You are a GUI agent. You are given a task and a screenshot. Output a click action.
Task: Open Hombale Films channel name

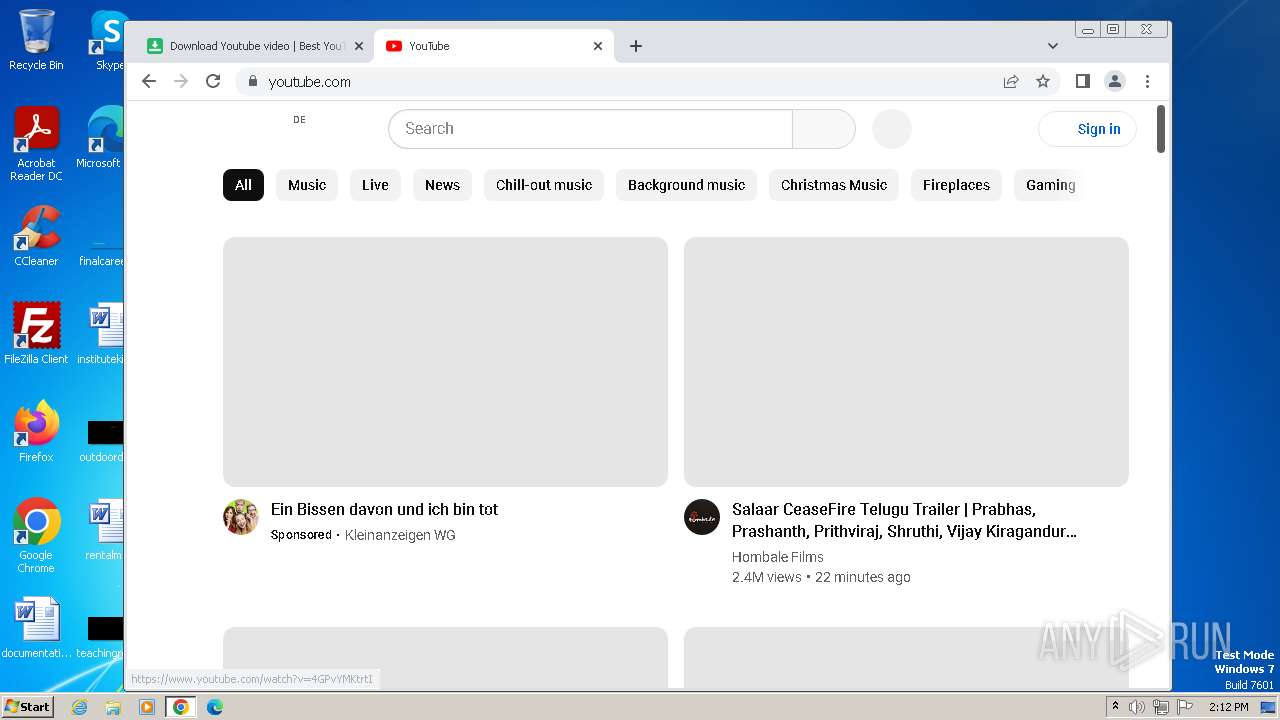[x=778, y=557]
